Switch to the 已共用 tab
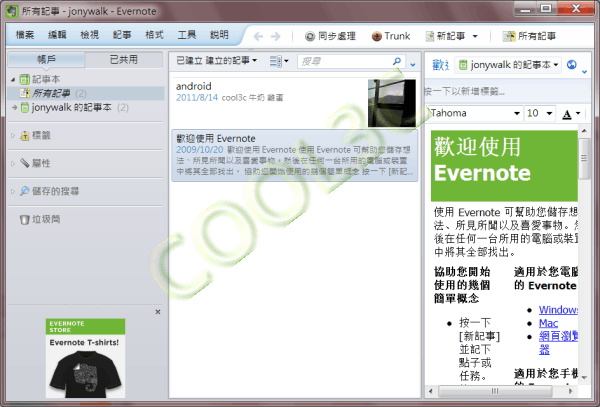Image resolution: width=600 pixels, height=407 pixels. (124, 60)
